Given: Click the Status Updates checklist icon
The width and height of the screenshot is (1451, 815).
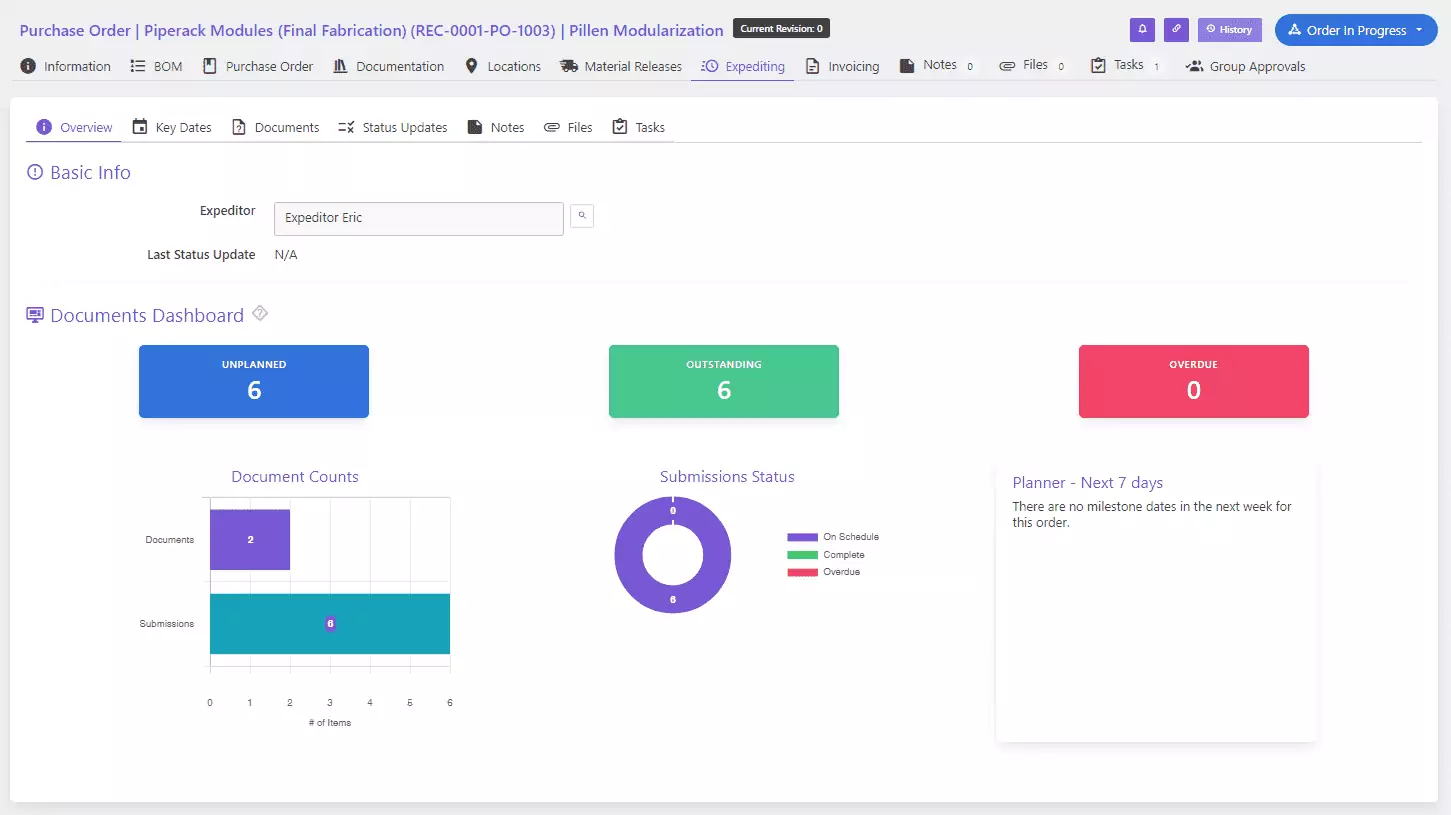Looking at the screenshot, I should pyautogui.click(x=346, y=127).
